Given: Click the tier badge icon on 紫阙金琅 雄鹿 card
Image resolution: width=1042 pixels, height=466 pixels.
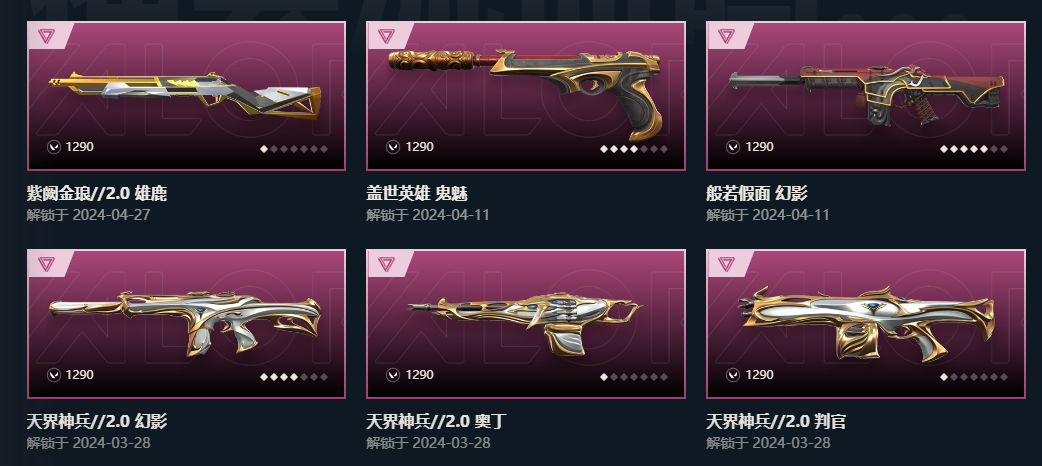Looking at the screenshot, I should click(45, 36).
